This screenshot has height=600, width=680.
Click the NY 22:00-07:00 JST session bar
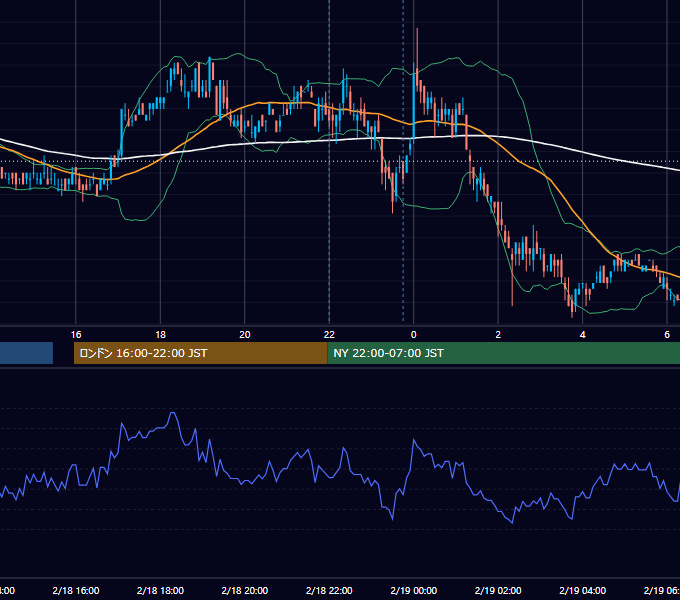[503, 353]
